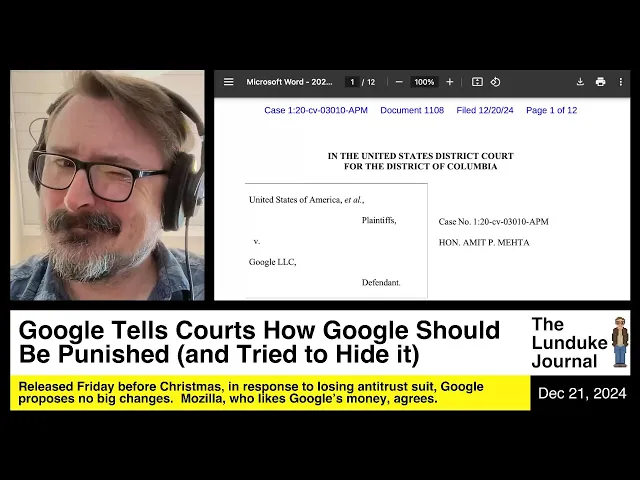The width and height of the screenshot is (640, 480).
Task: Click the headline 'Google Tells Courts How Google Should'
Action: (259, 330)
